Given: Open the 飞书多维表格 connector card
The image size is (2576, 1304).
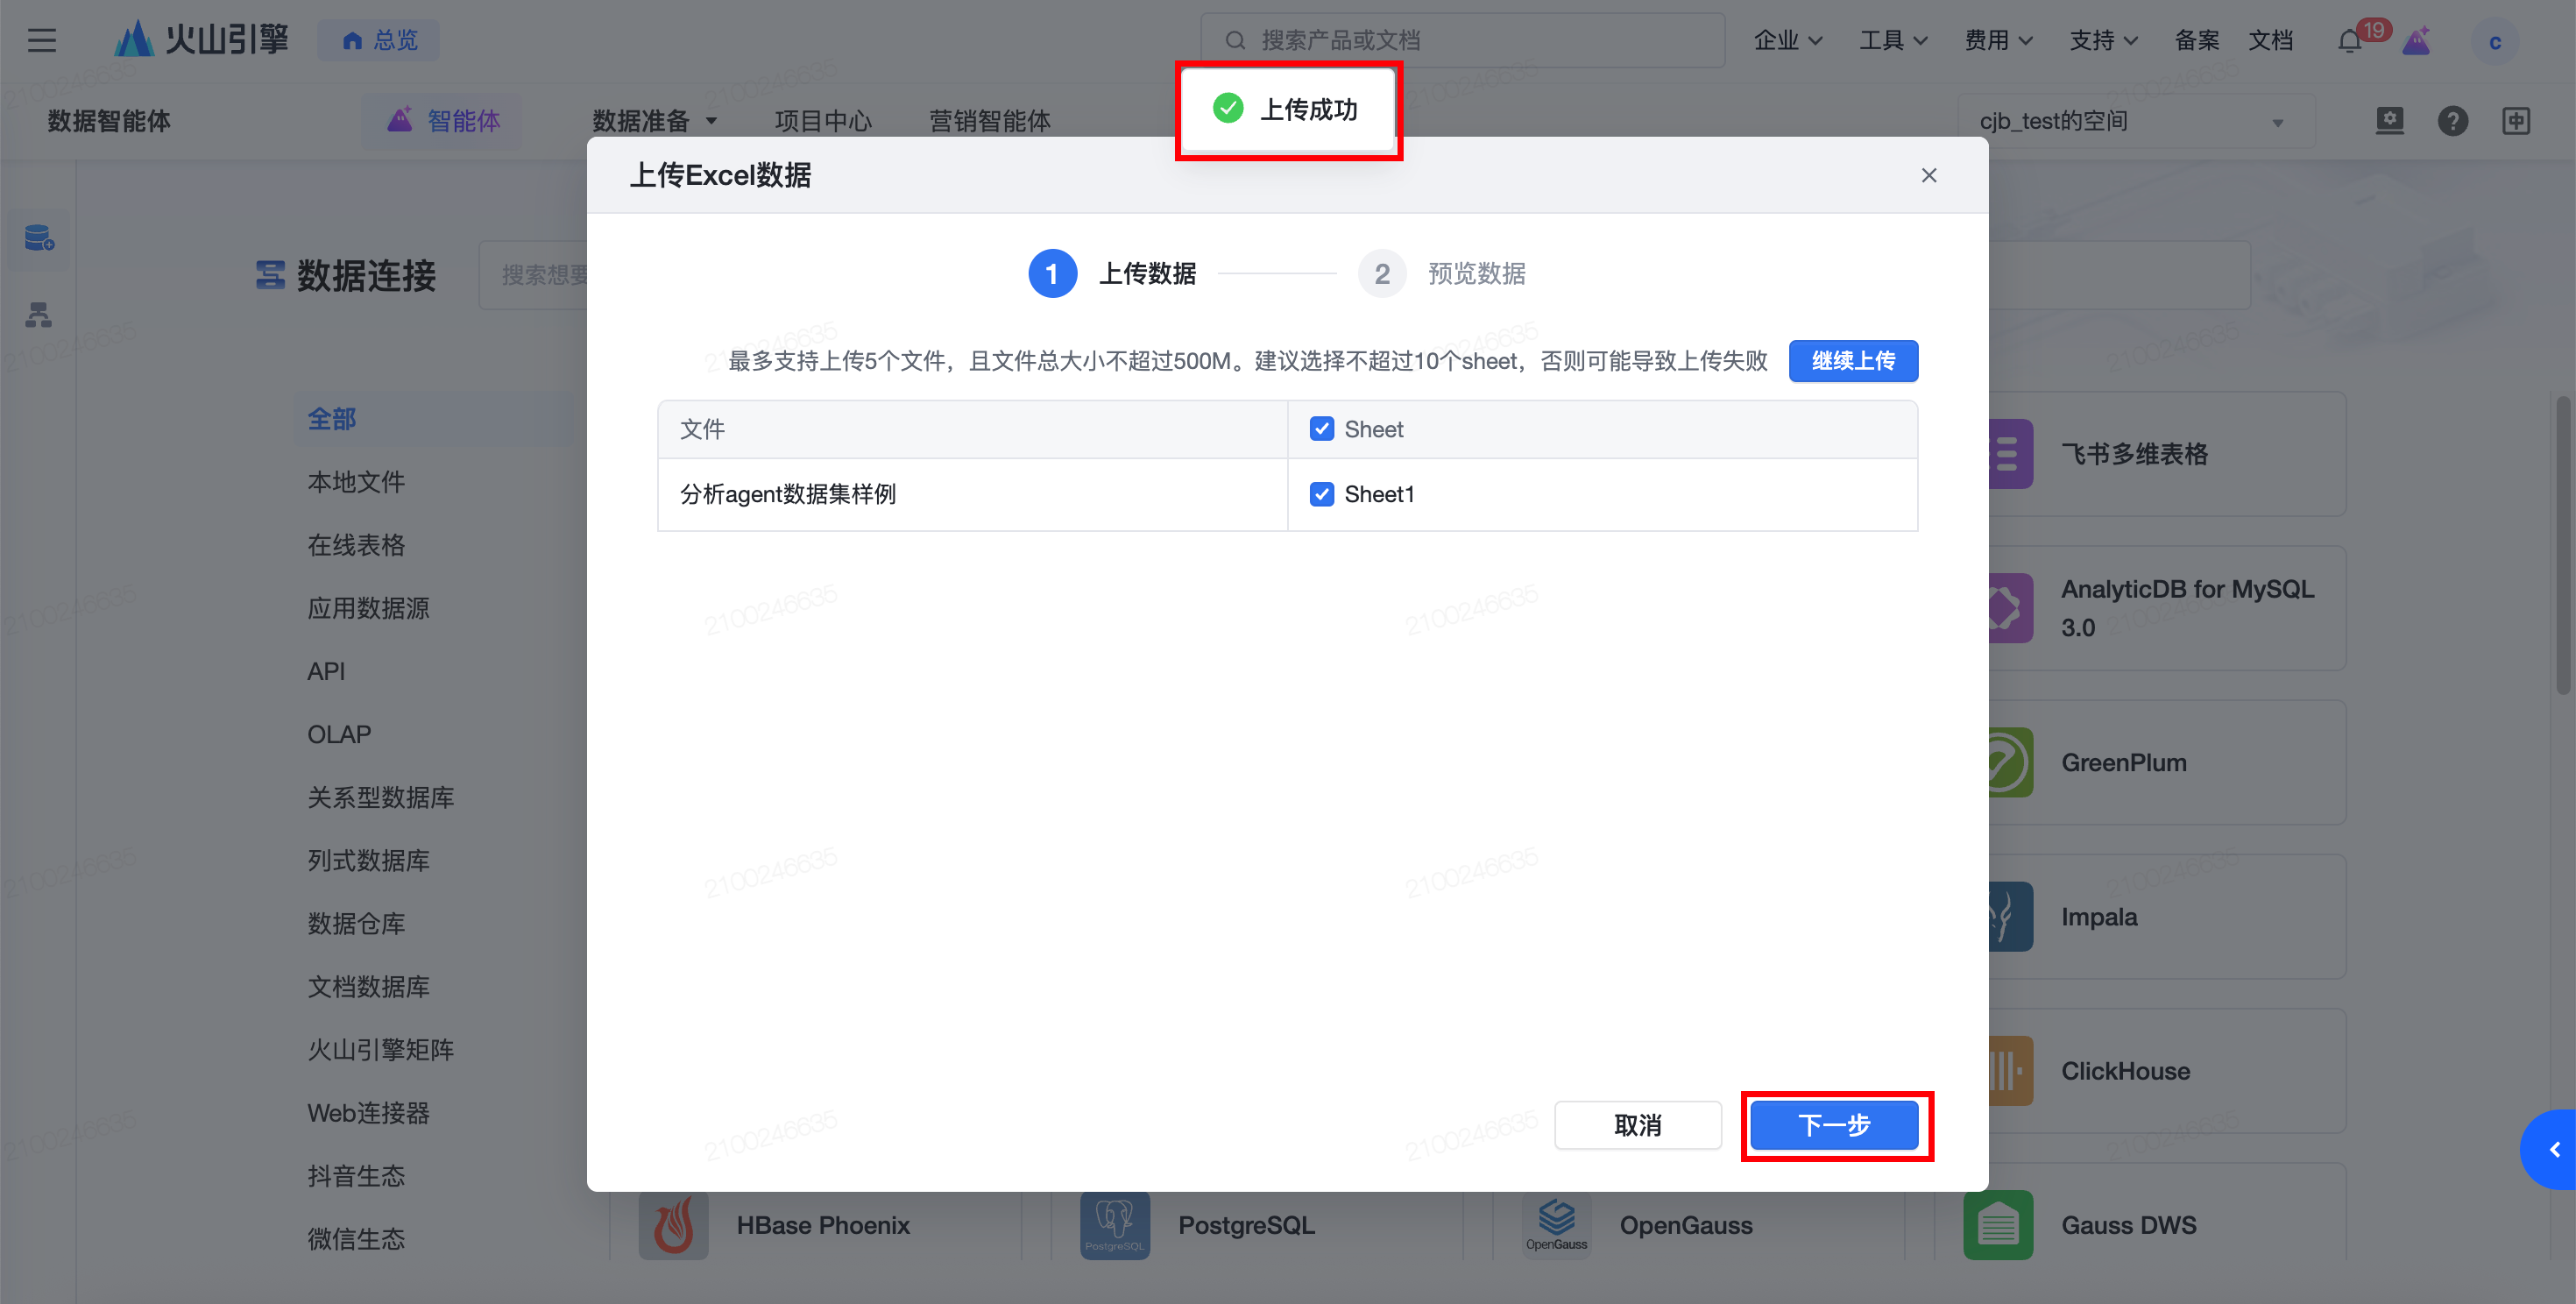Looking at the screenshot, I should pyautogui.click(x=2166, y=454).
